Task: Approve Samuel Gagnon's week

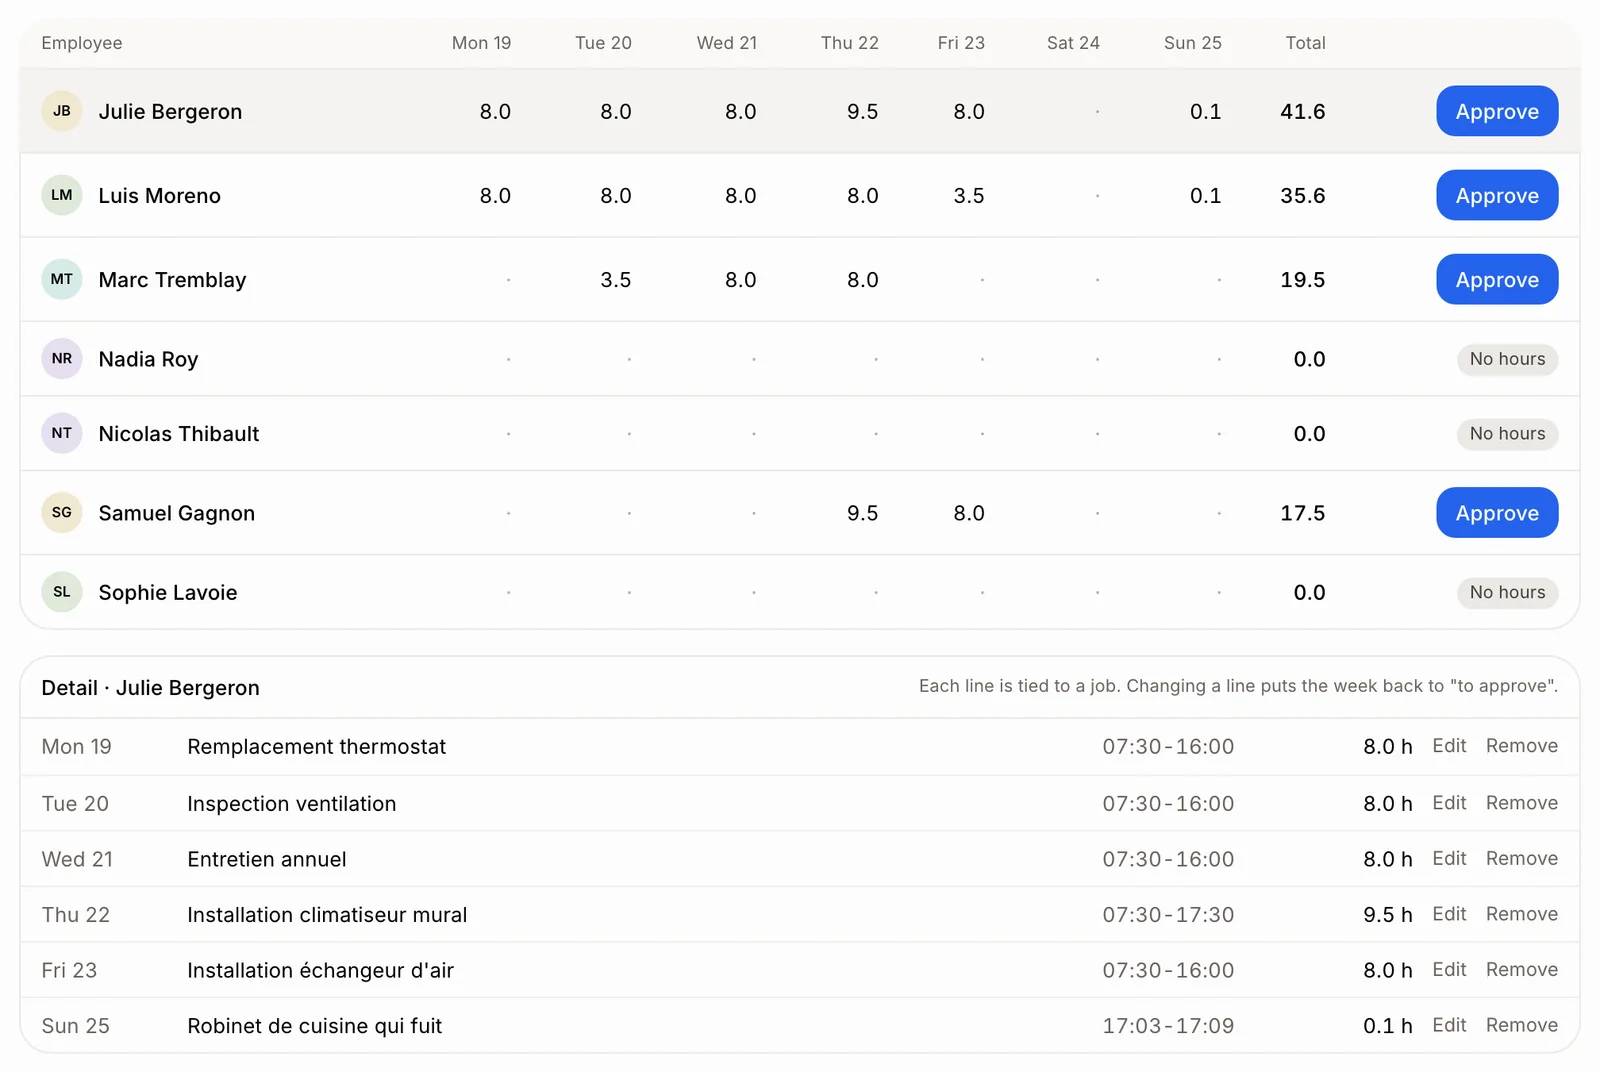Action: click(1497, 513)
